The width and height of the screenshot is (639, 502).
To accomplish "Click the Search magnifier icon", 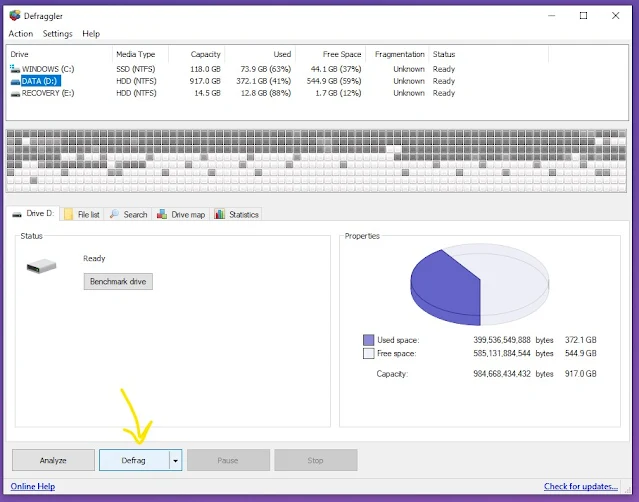I will 115,214.
